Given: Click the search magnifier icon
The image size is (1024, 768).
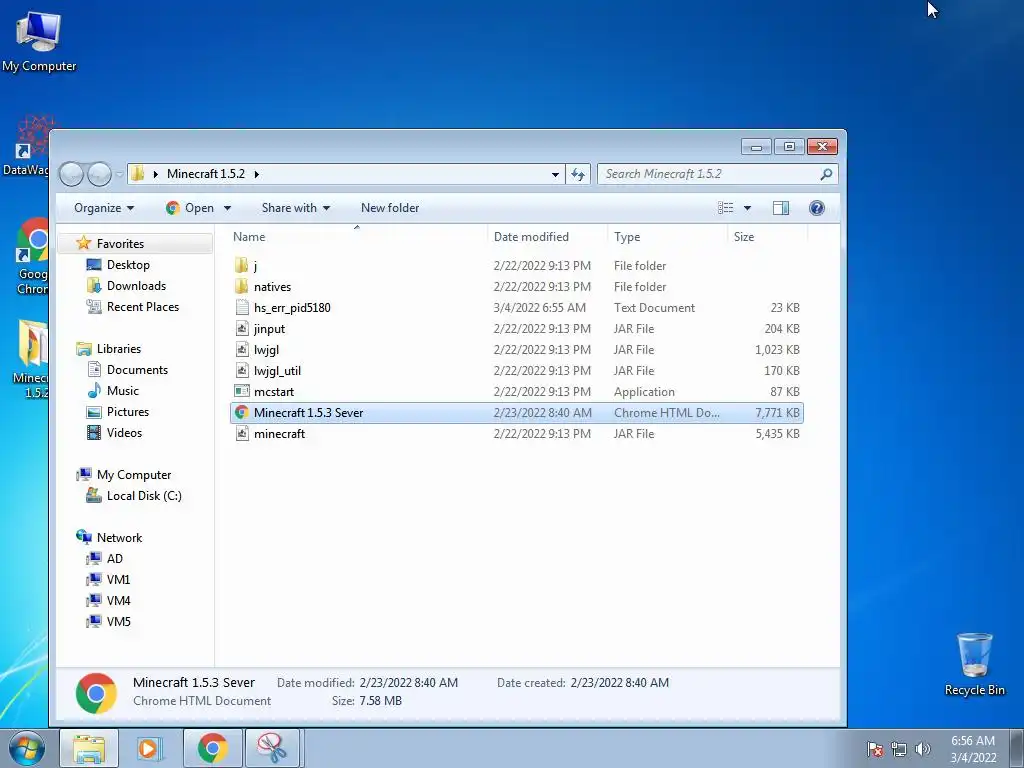Looking at the screenshot, I should pyautogui.click(x=825, y=174).
